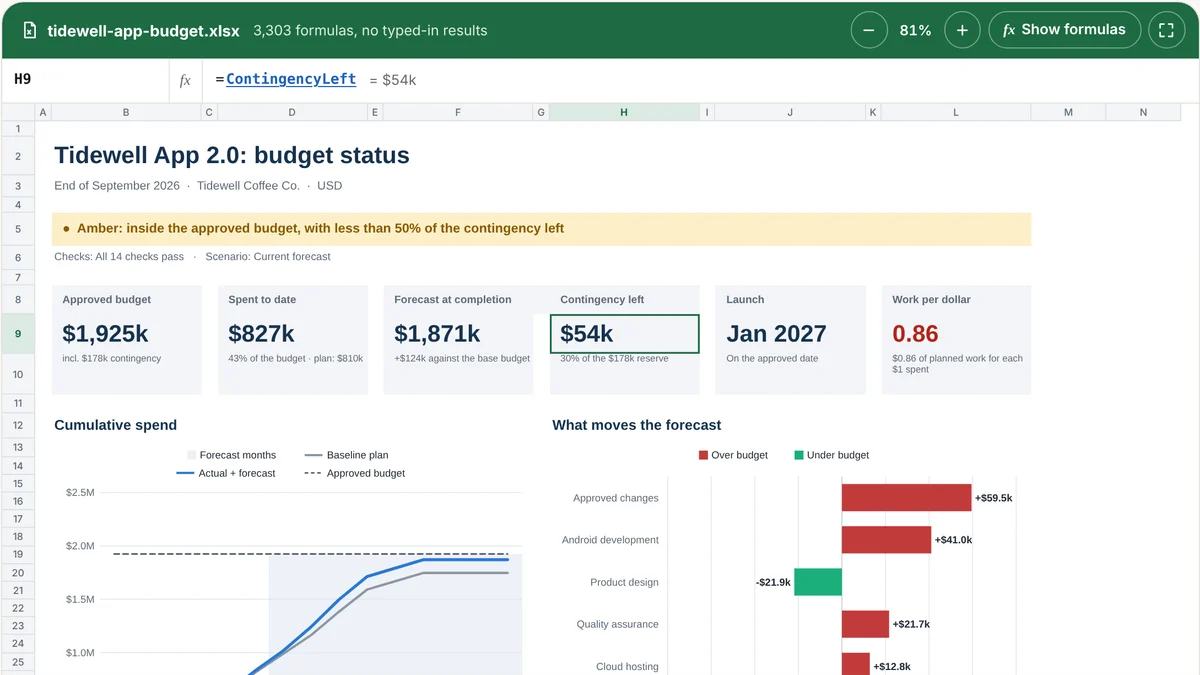Select row header 12
The width and height of the screenshot is (1200, 675).
point(18,425)
